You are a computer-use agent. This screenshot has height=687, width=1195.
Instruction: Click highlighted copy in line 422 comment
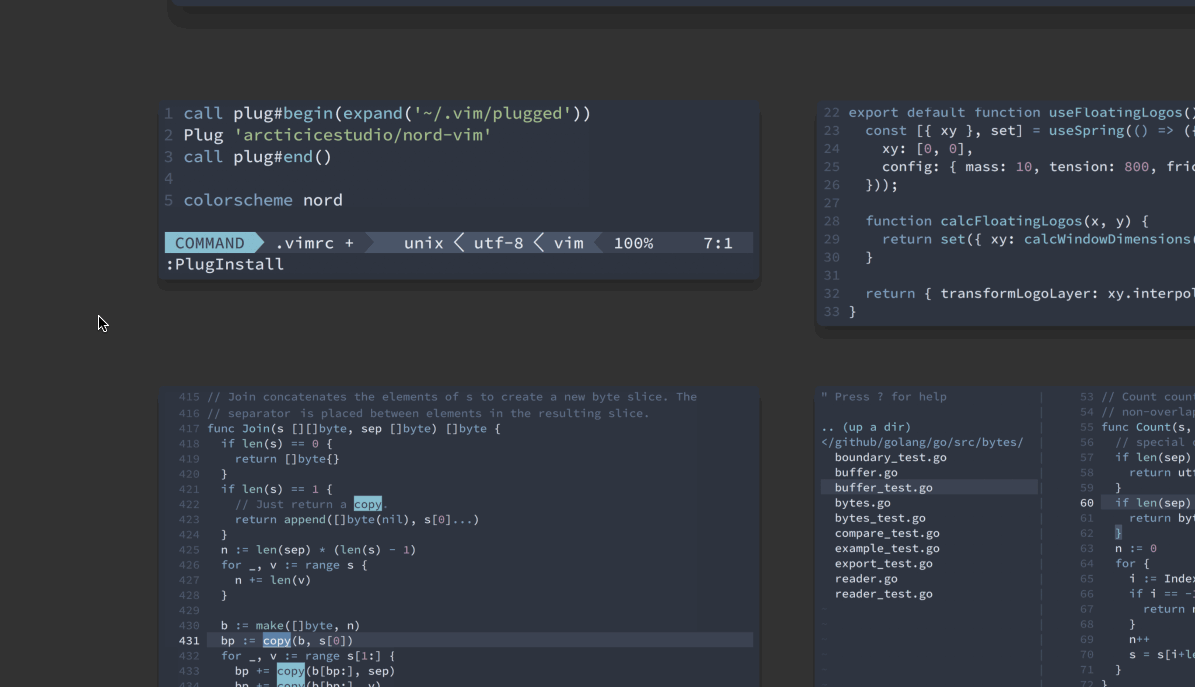(367, 504)
